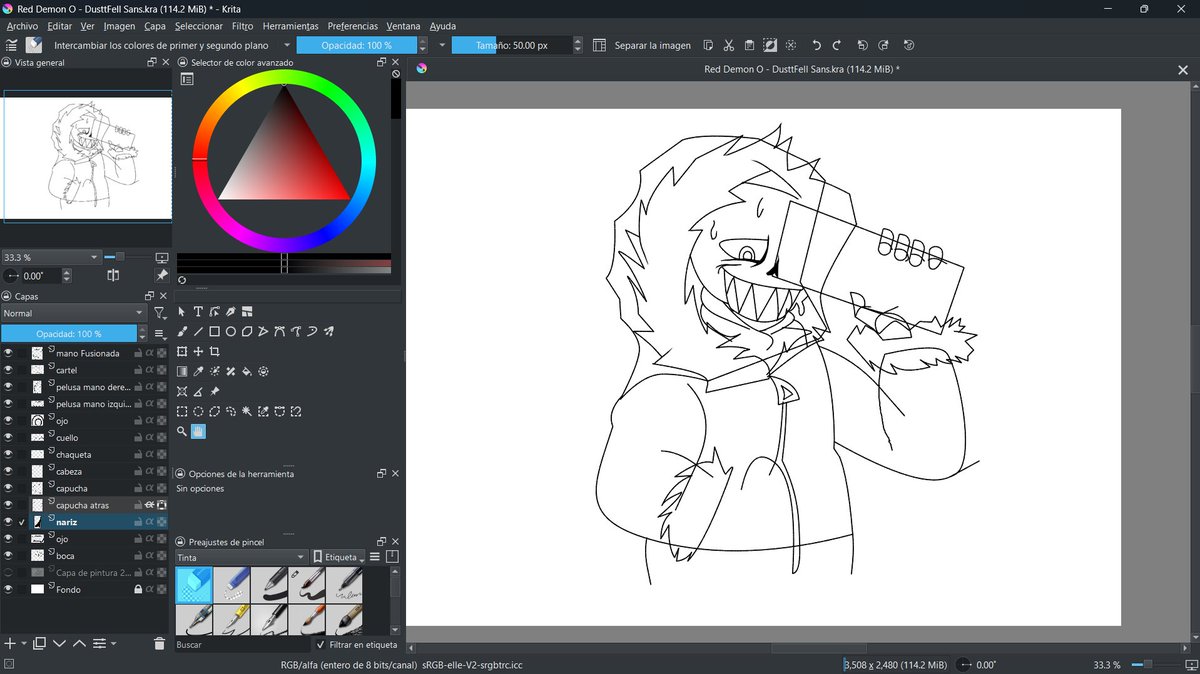Hide the 'Fondo' layer
This screenshot has height=674, width=1200.
point(8,590)
